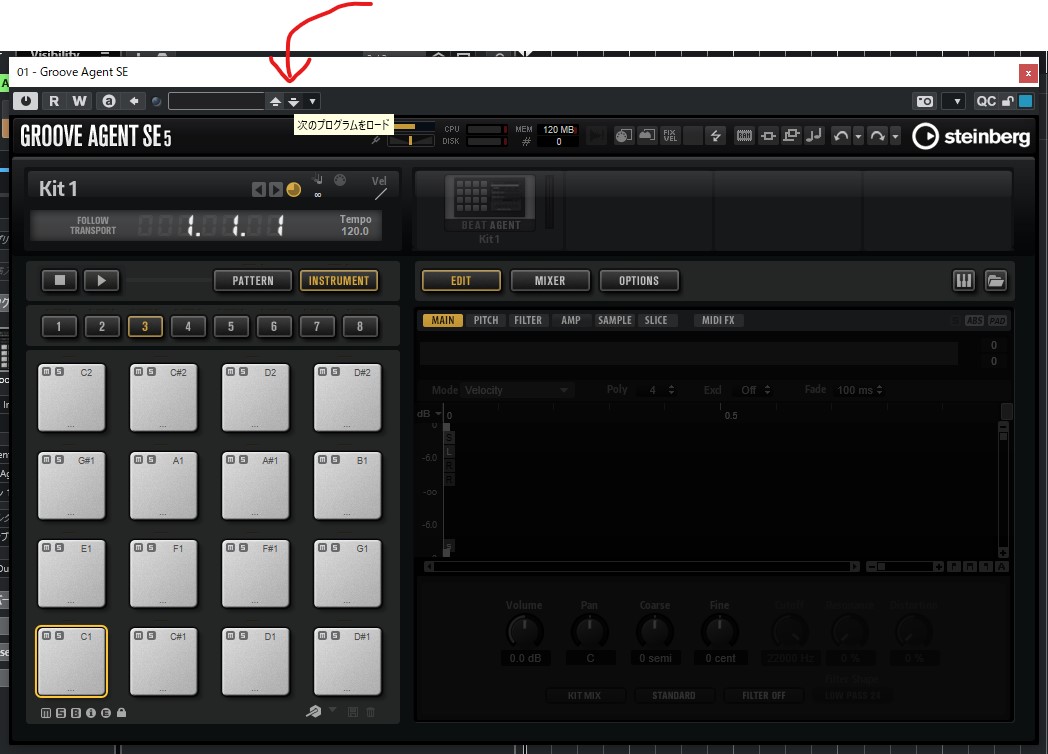The image size is (1048, 754).
Task: Click the lightning bolt icon
Action: click(x=715, y=136)
